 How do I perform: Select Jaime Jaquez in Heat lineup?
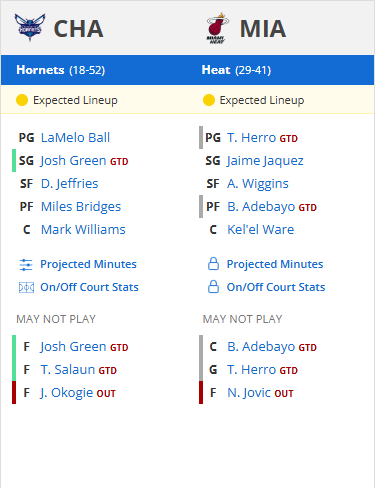click(265, 161)
